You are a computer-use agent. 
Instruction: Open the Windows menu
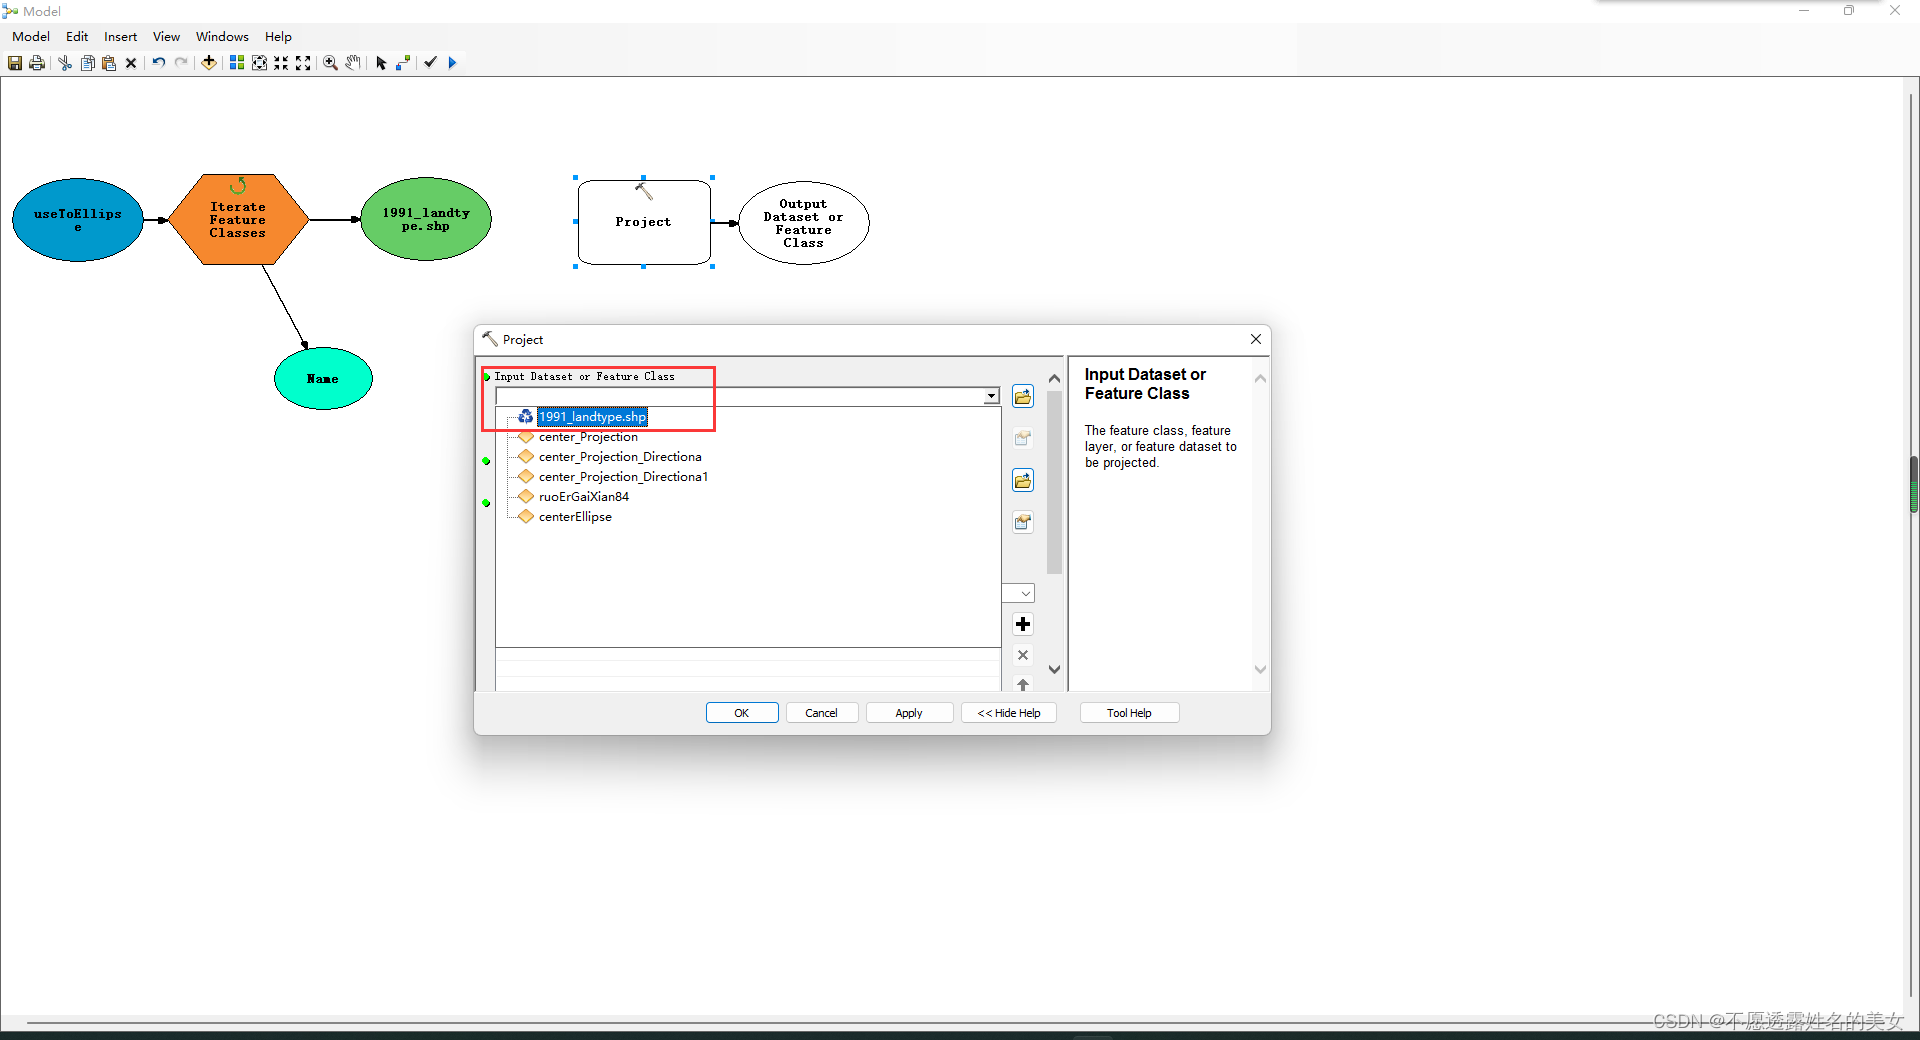point(222,36)
